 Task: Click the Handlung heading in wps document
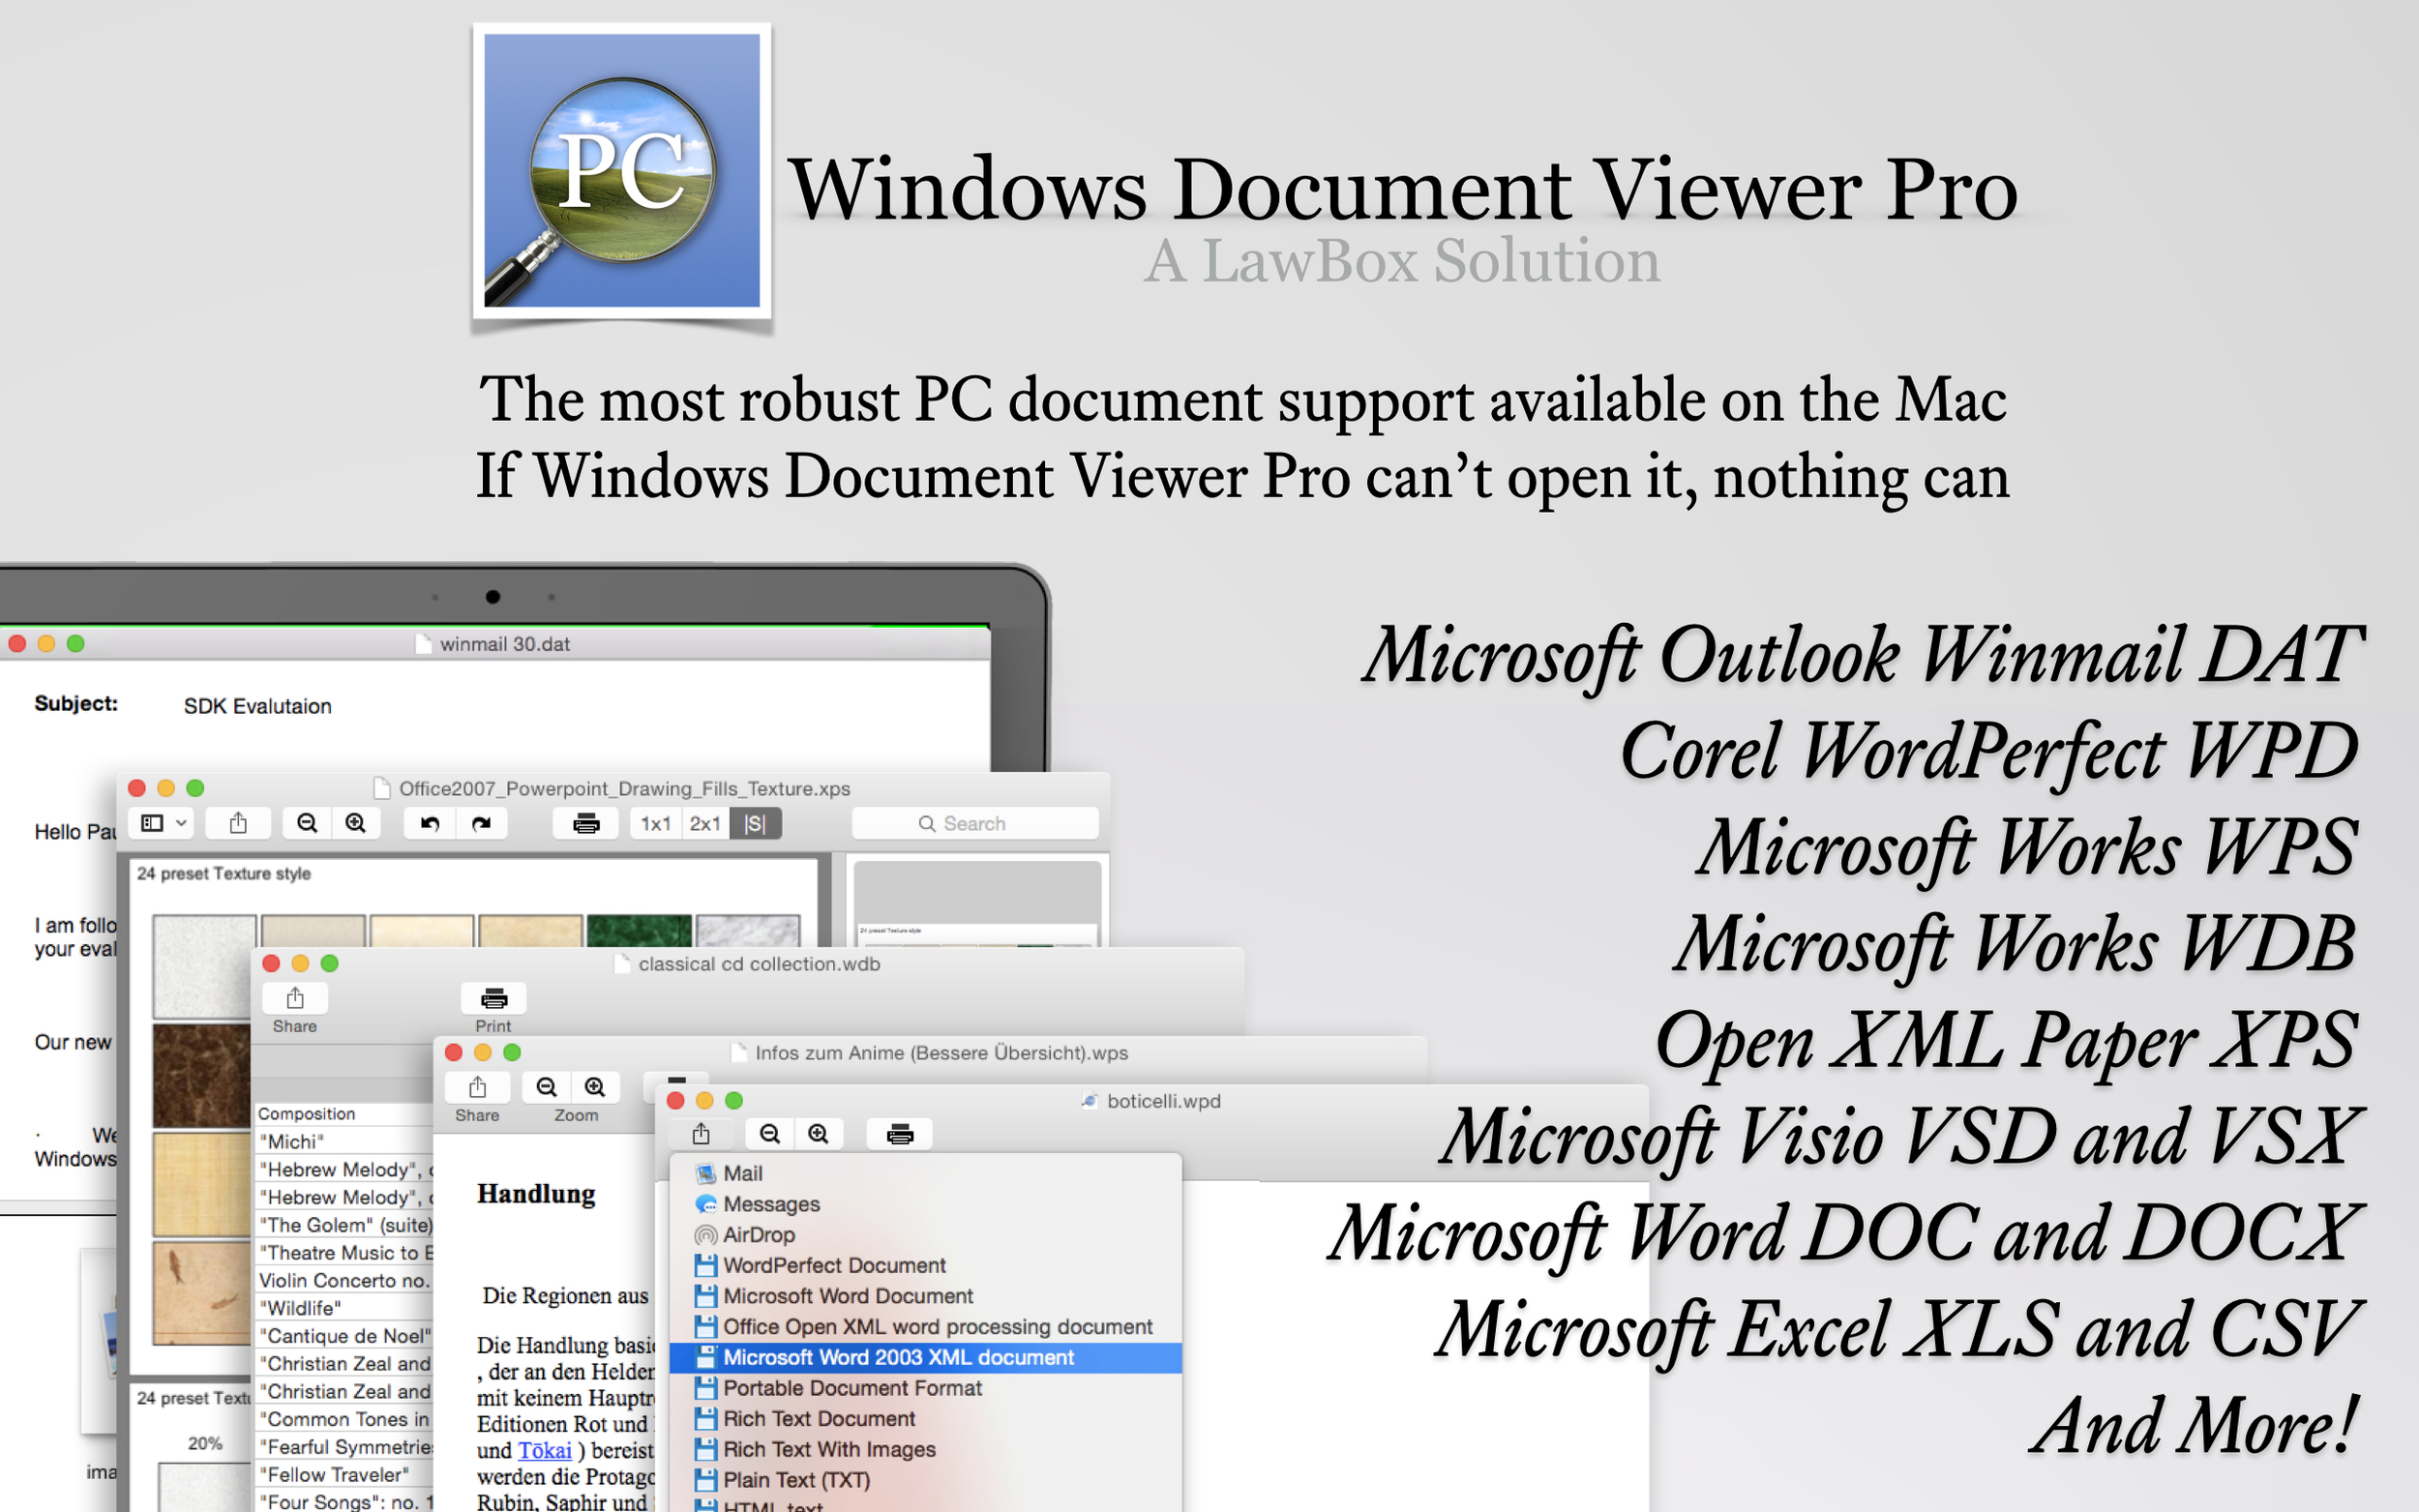point(536,1194)
